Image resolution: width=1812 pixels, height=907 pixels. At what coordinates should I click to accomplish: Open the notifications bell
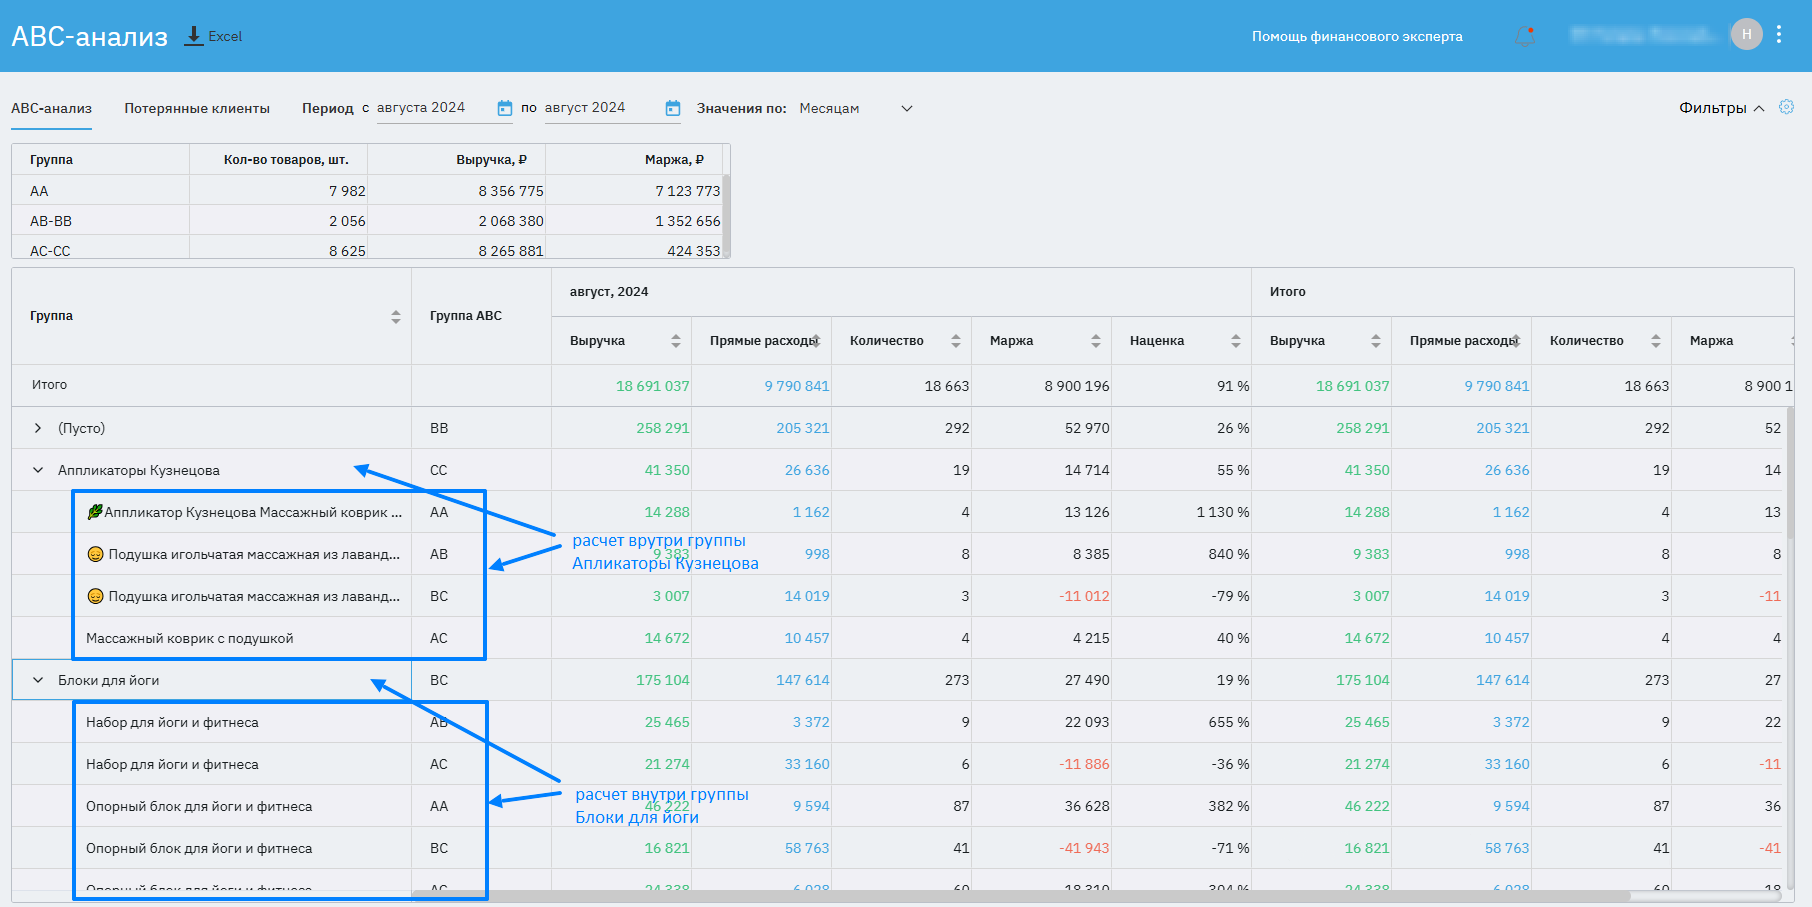click(1525, 36)
